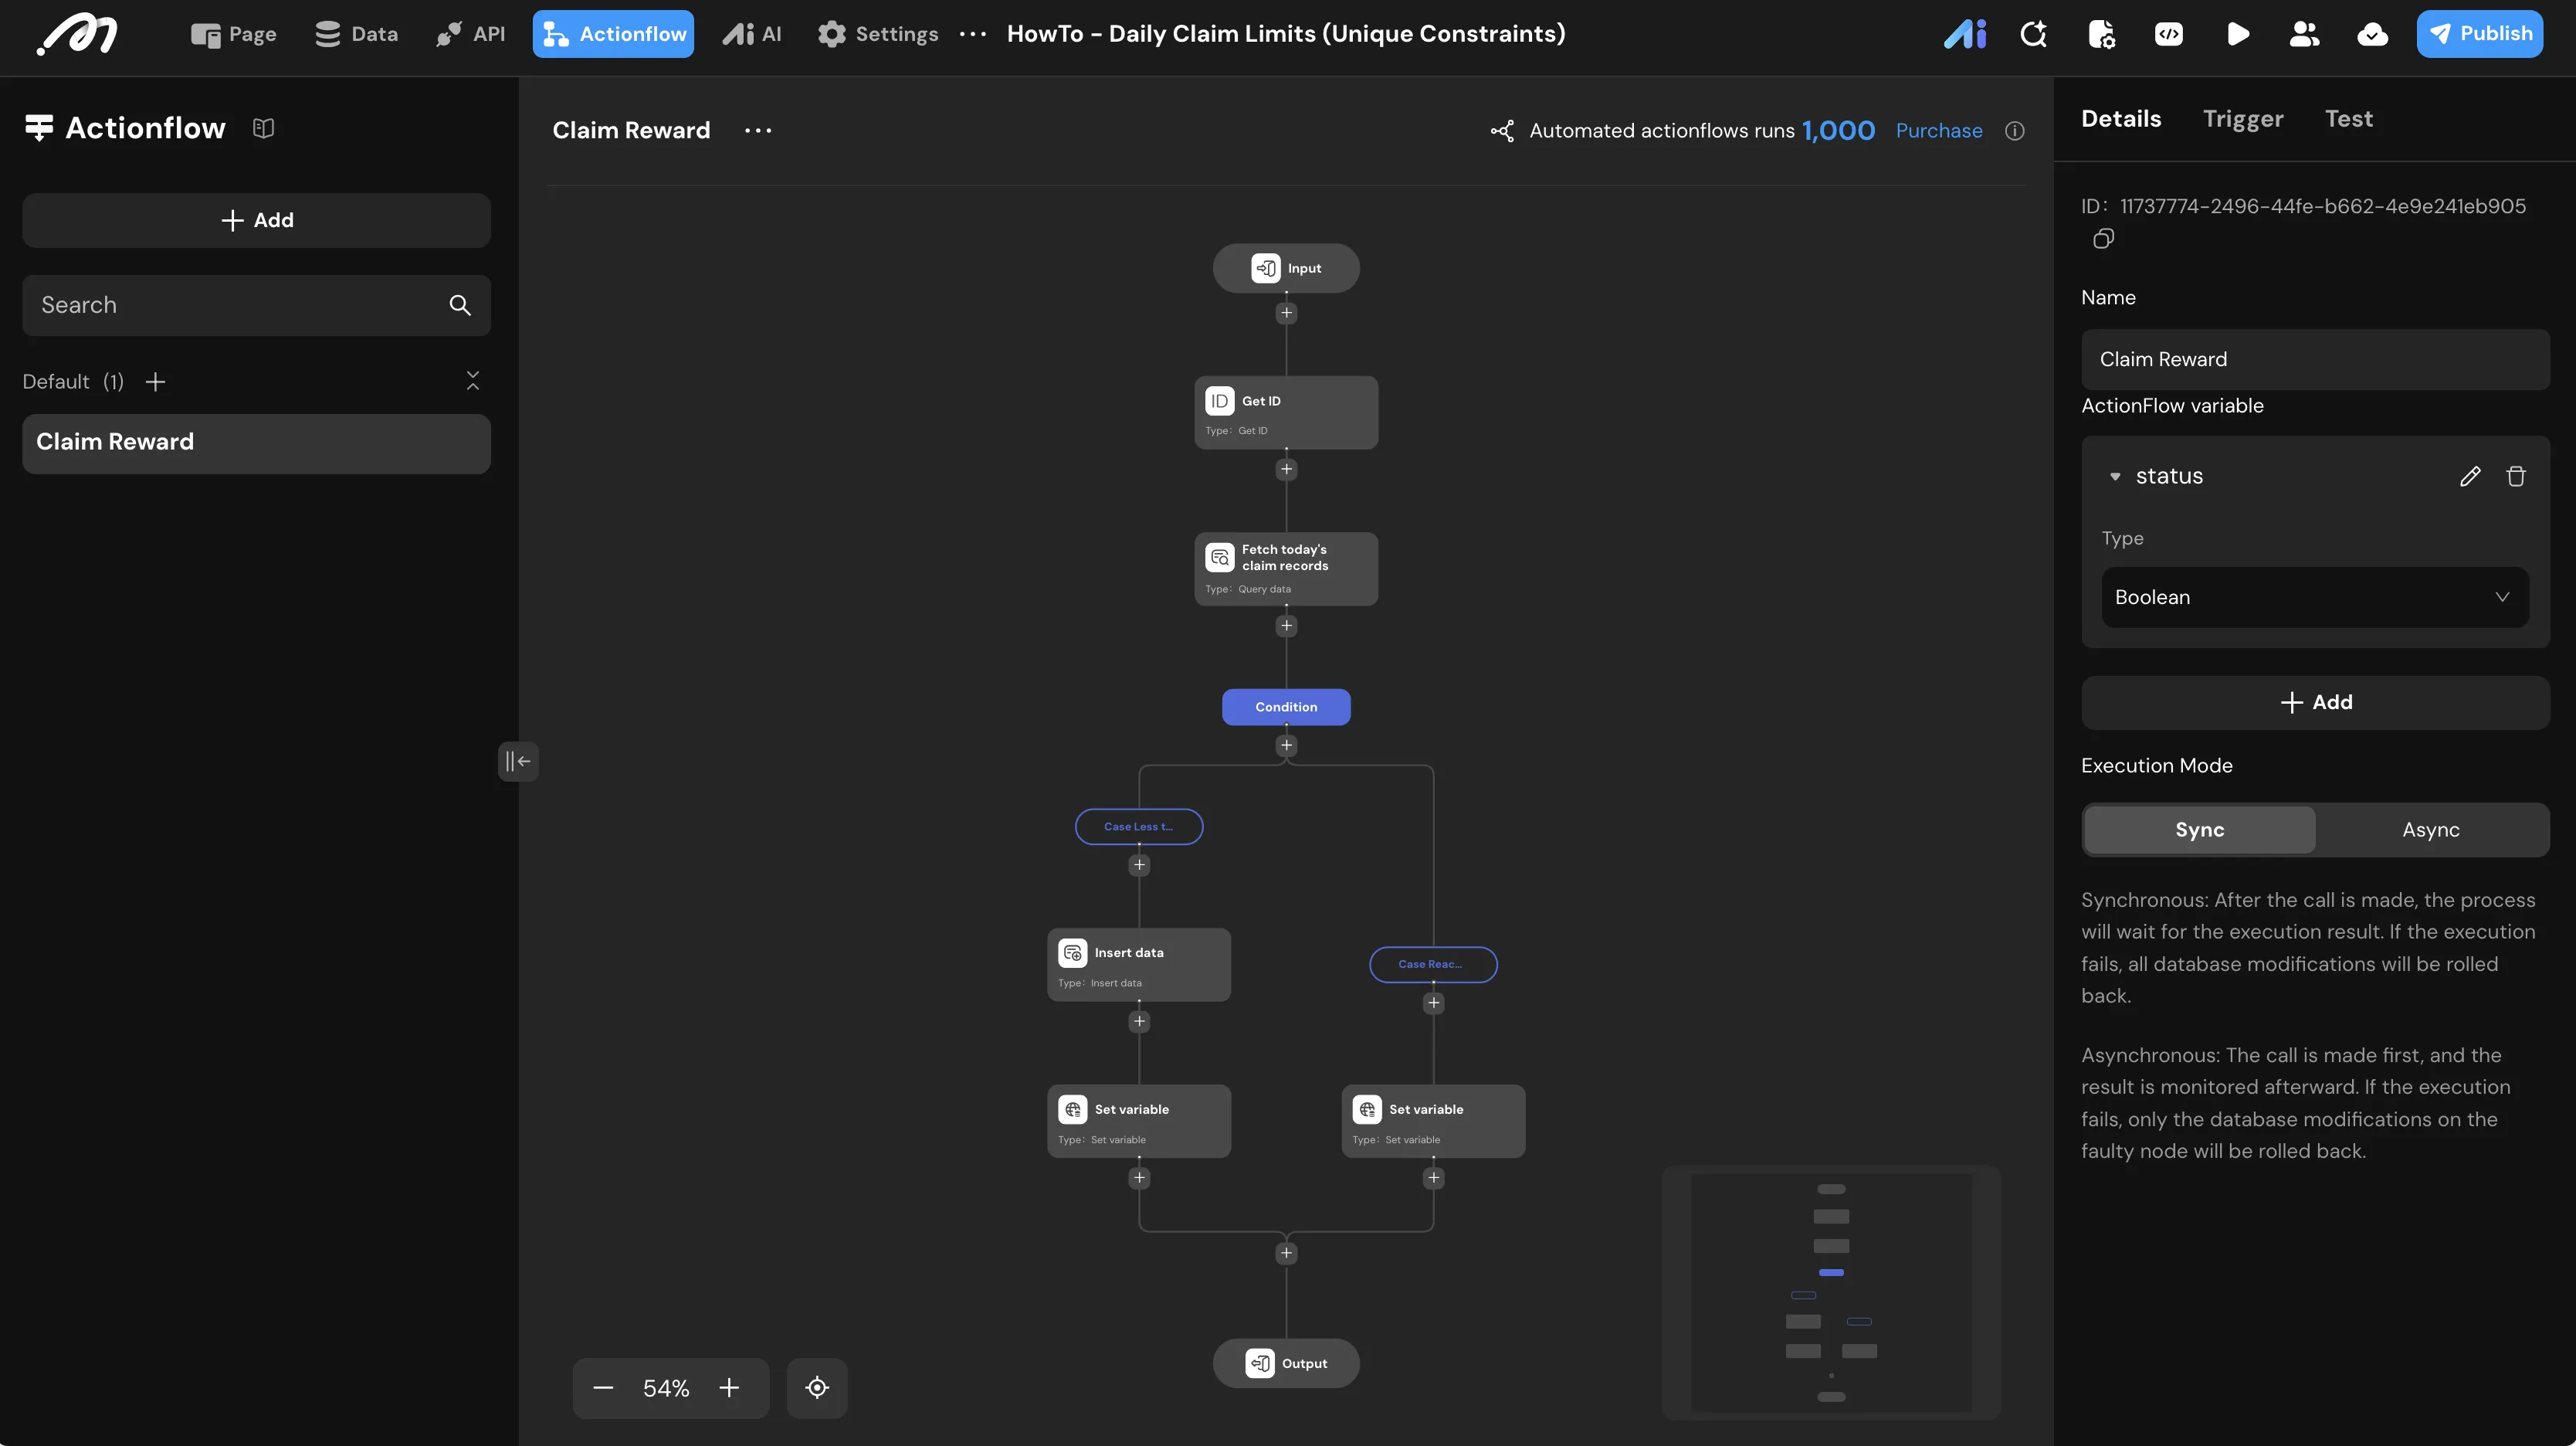Open the collaborators people icon
Viewport: 2576px width, 1446px height.
pos(2304,34)
